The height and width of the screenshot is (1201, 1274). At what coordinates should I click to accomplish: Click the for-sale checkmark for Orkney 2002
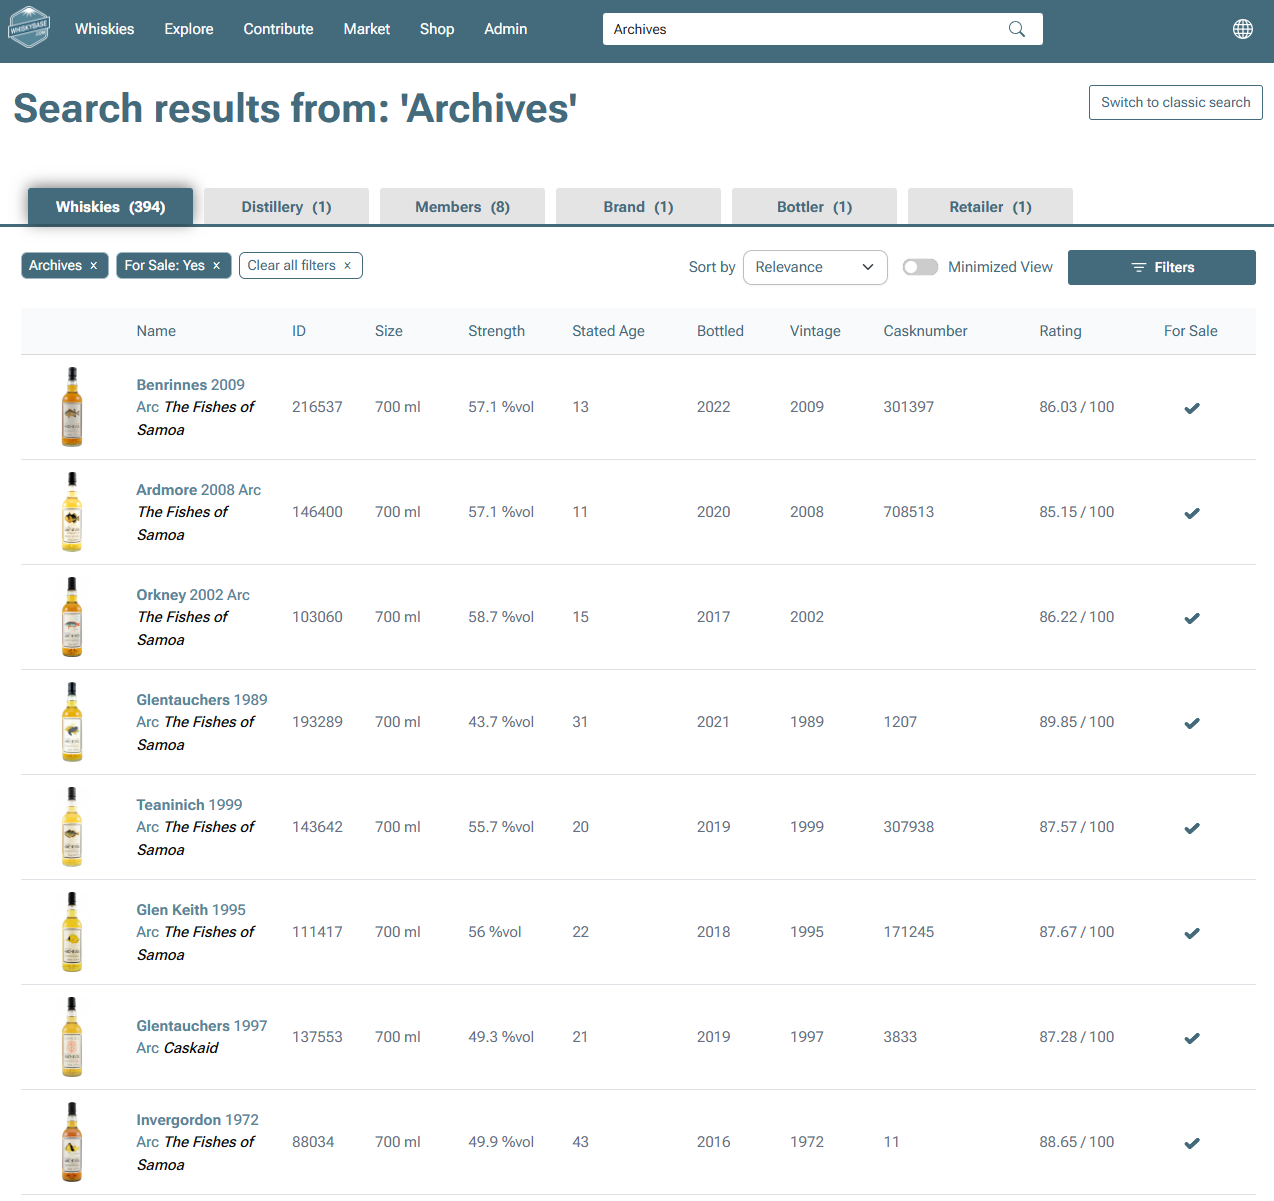1192,618
